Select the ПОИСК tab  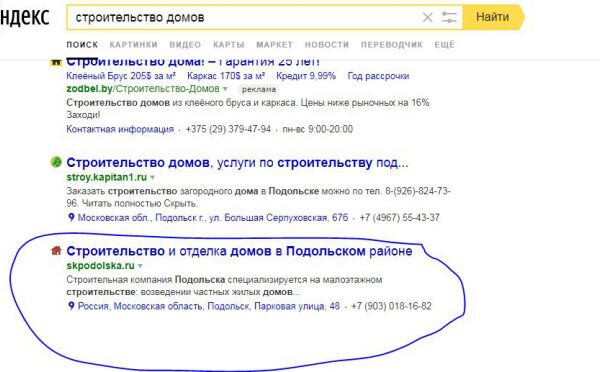[82, 45]
